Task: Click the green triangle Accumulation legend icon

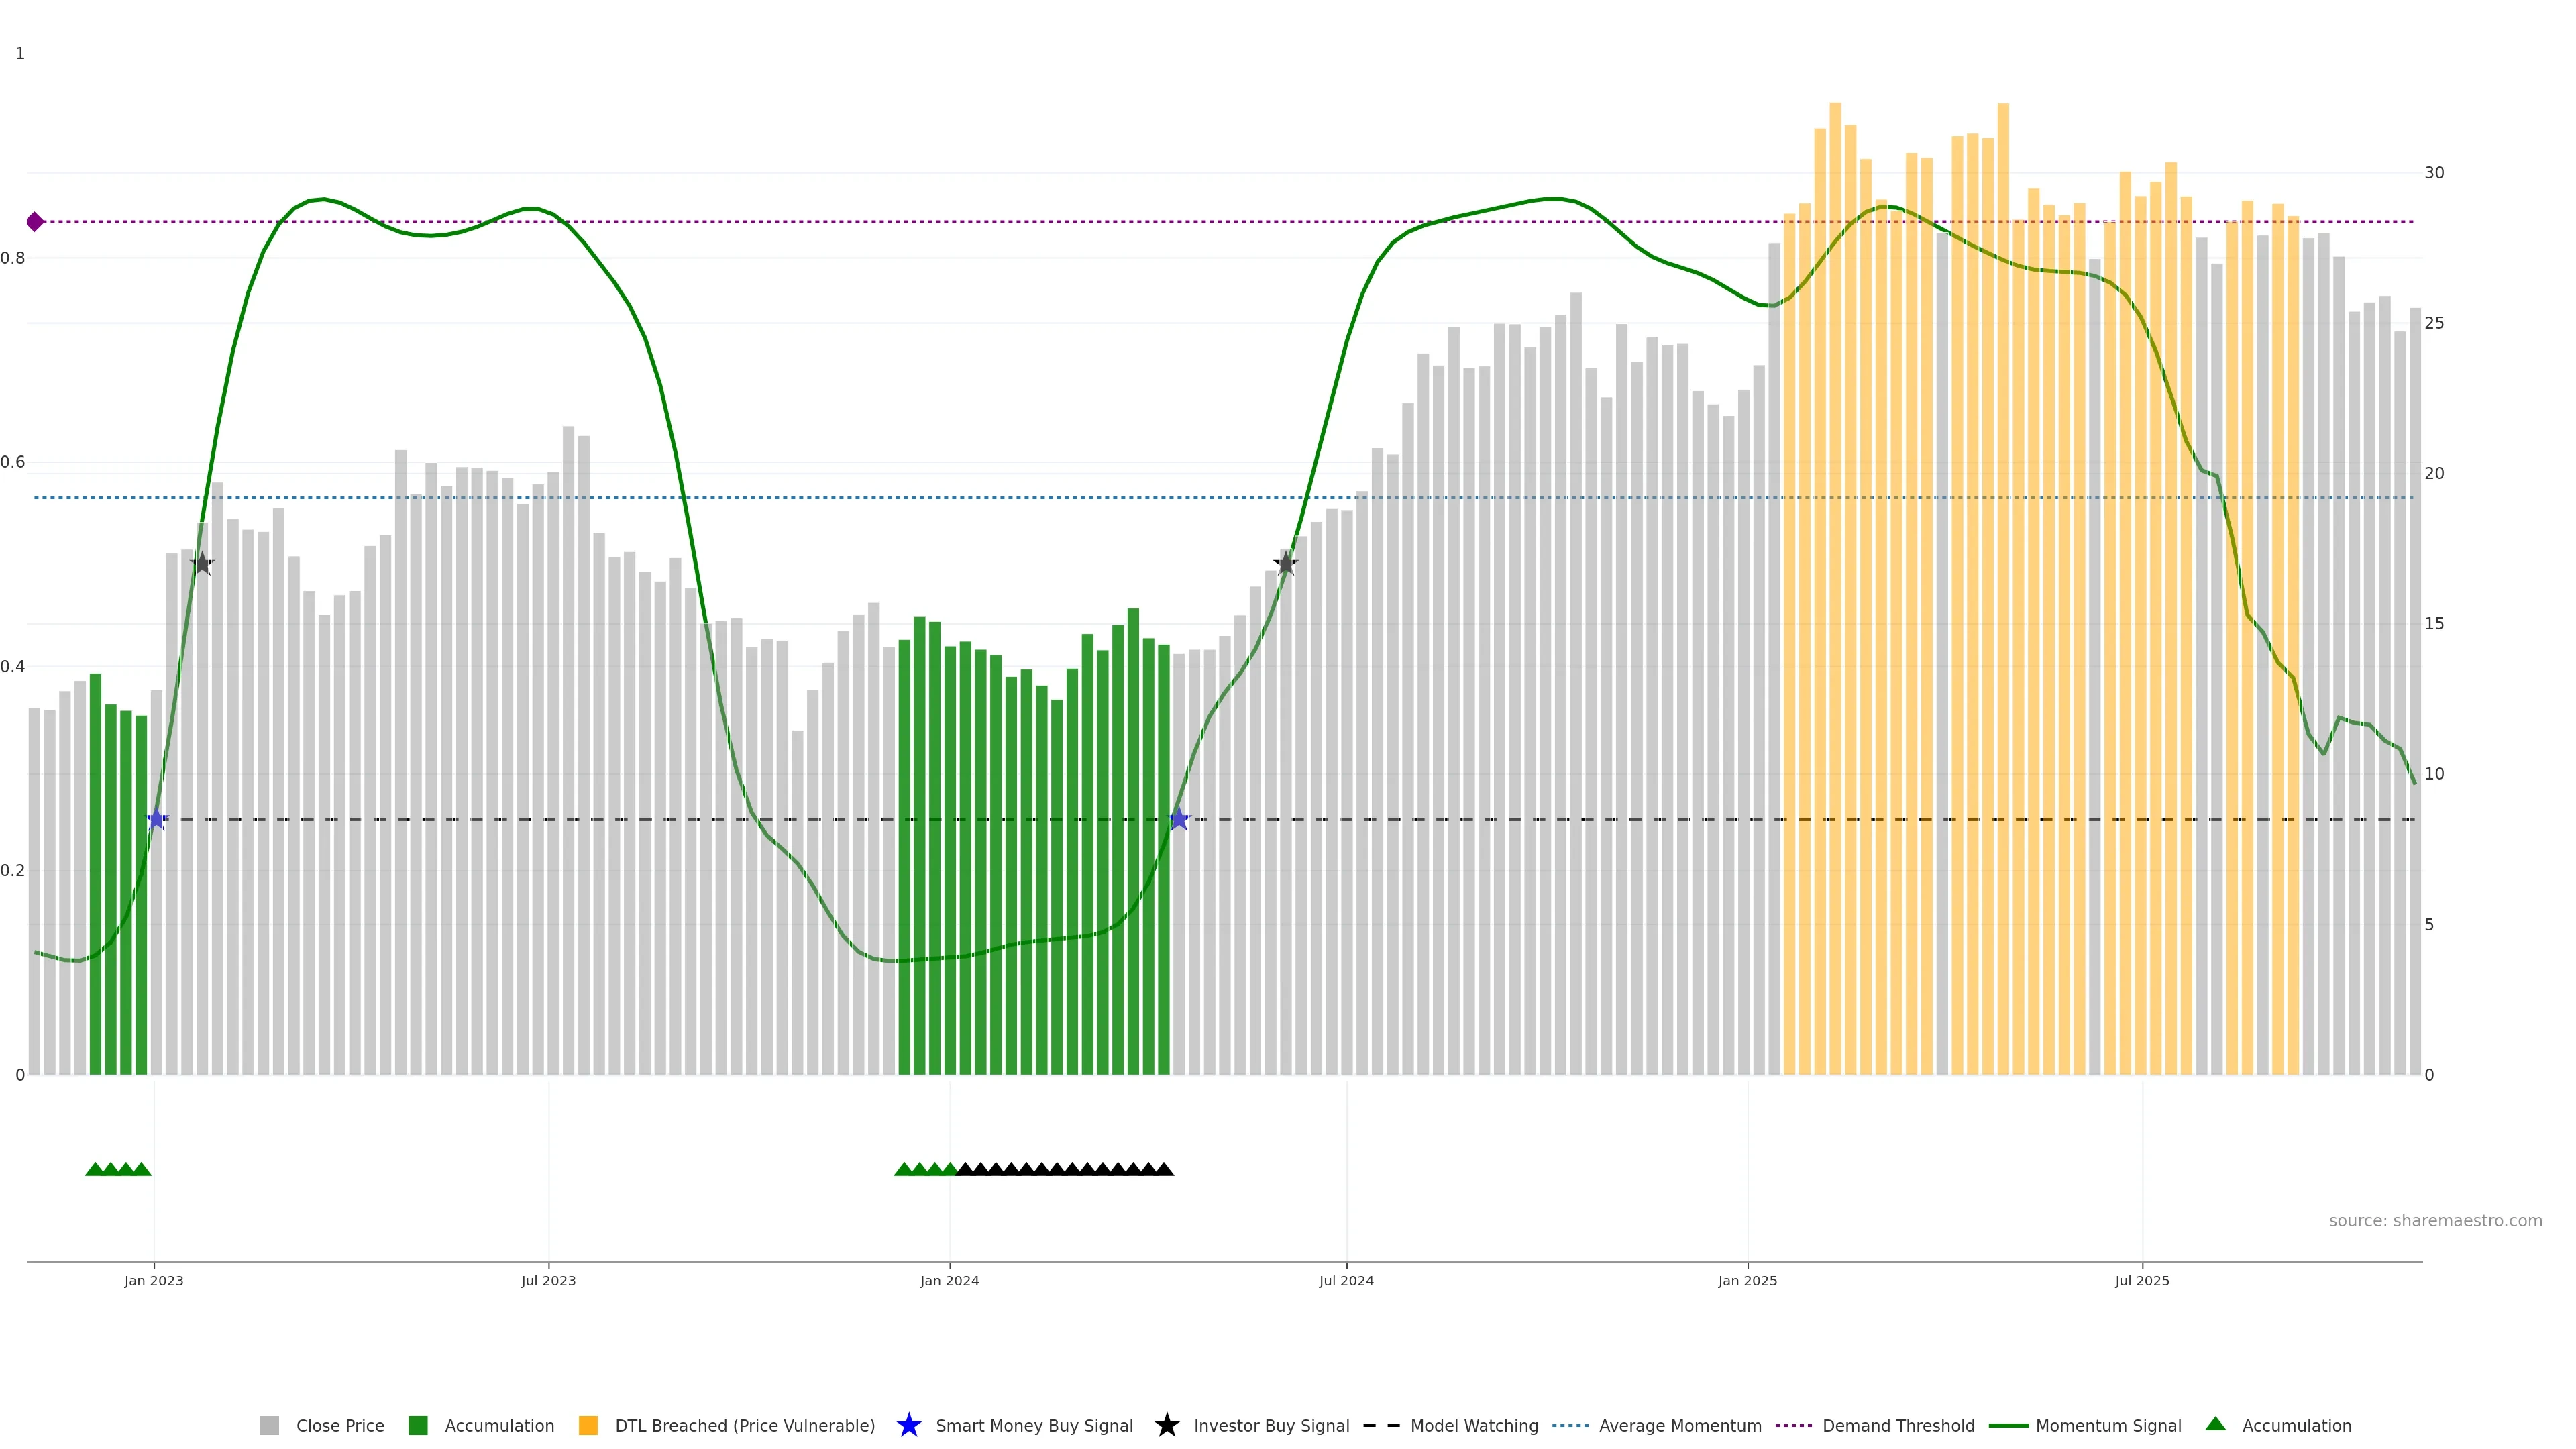Action: [x=2215, y=1424]
